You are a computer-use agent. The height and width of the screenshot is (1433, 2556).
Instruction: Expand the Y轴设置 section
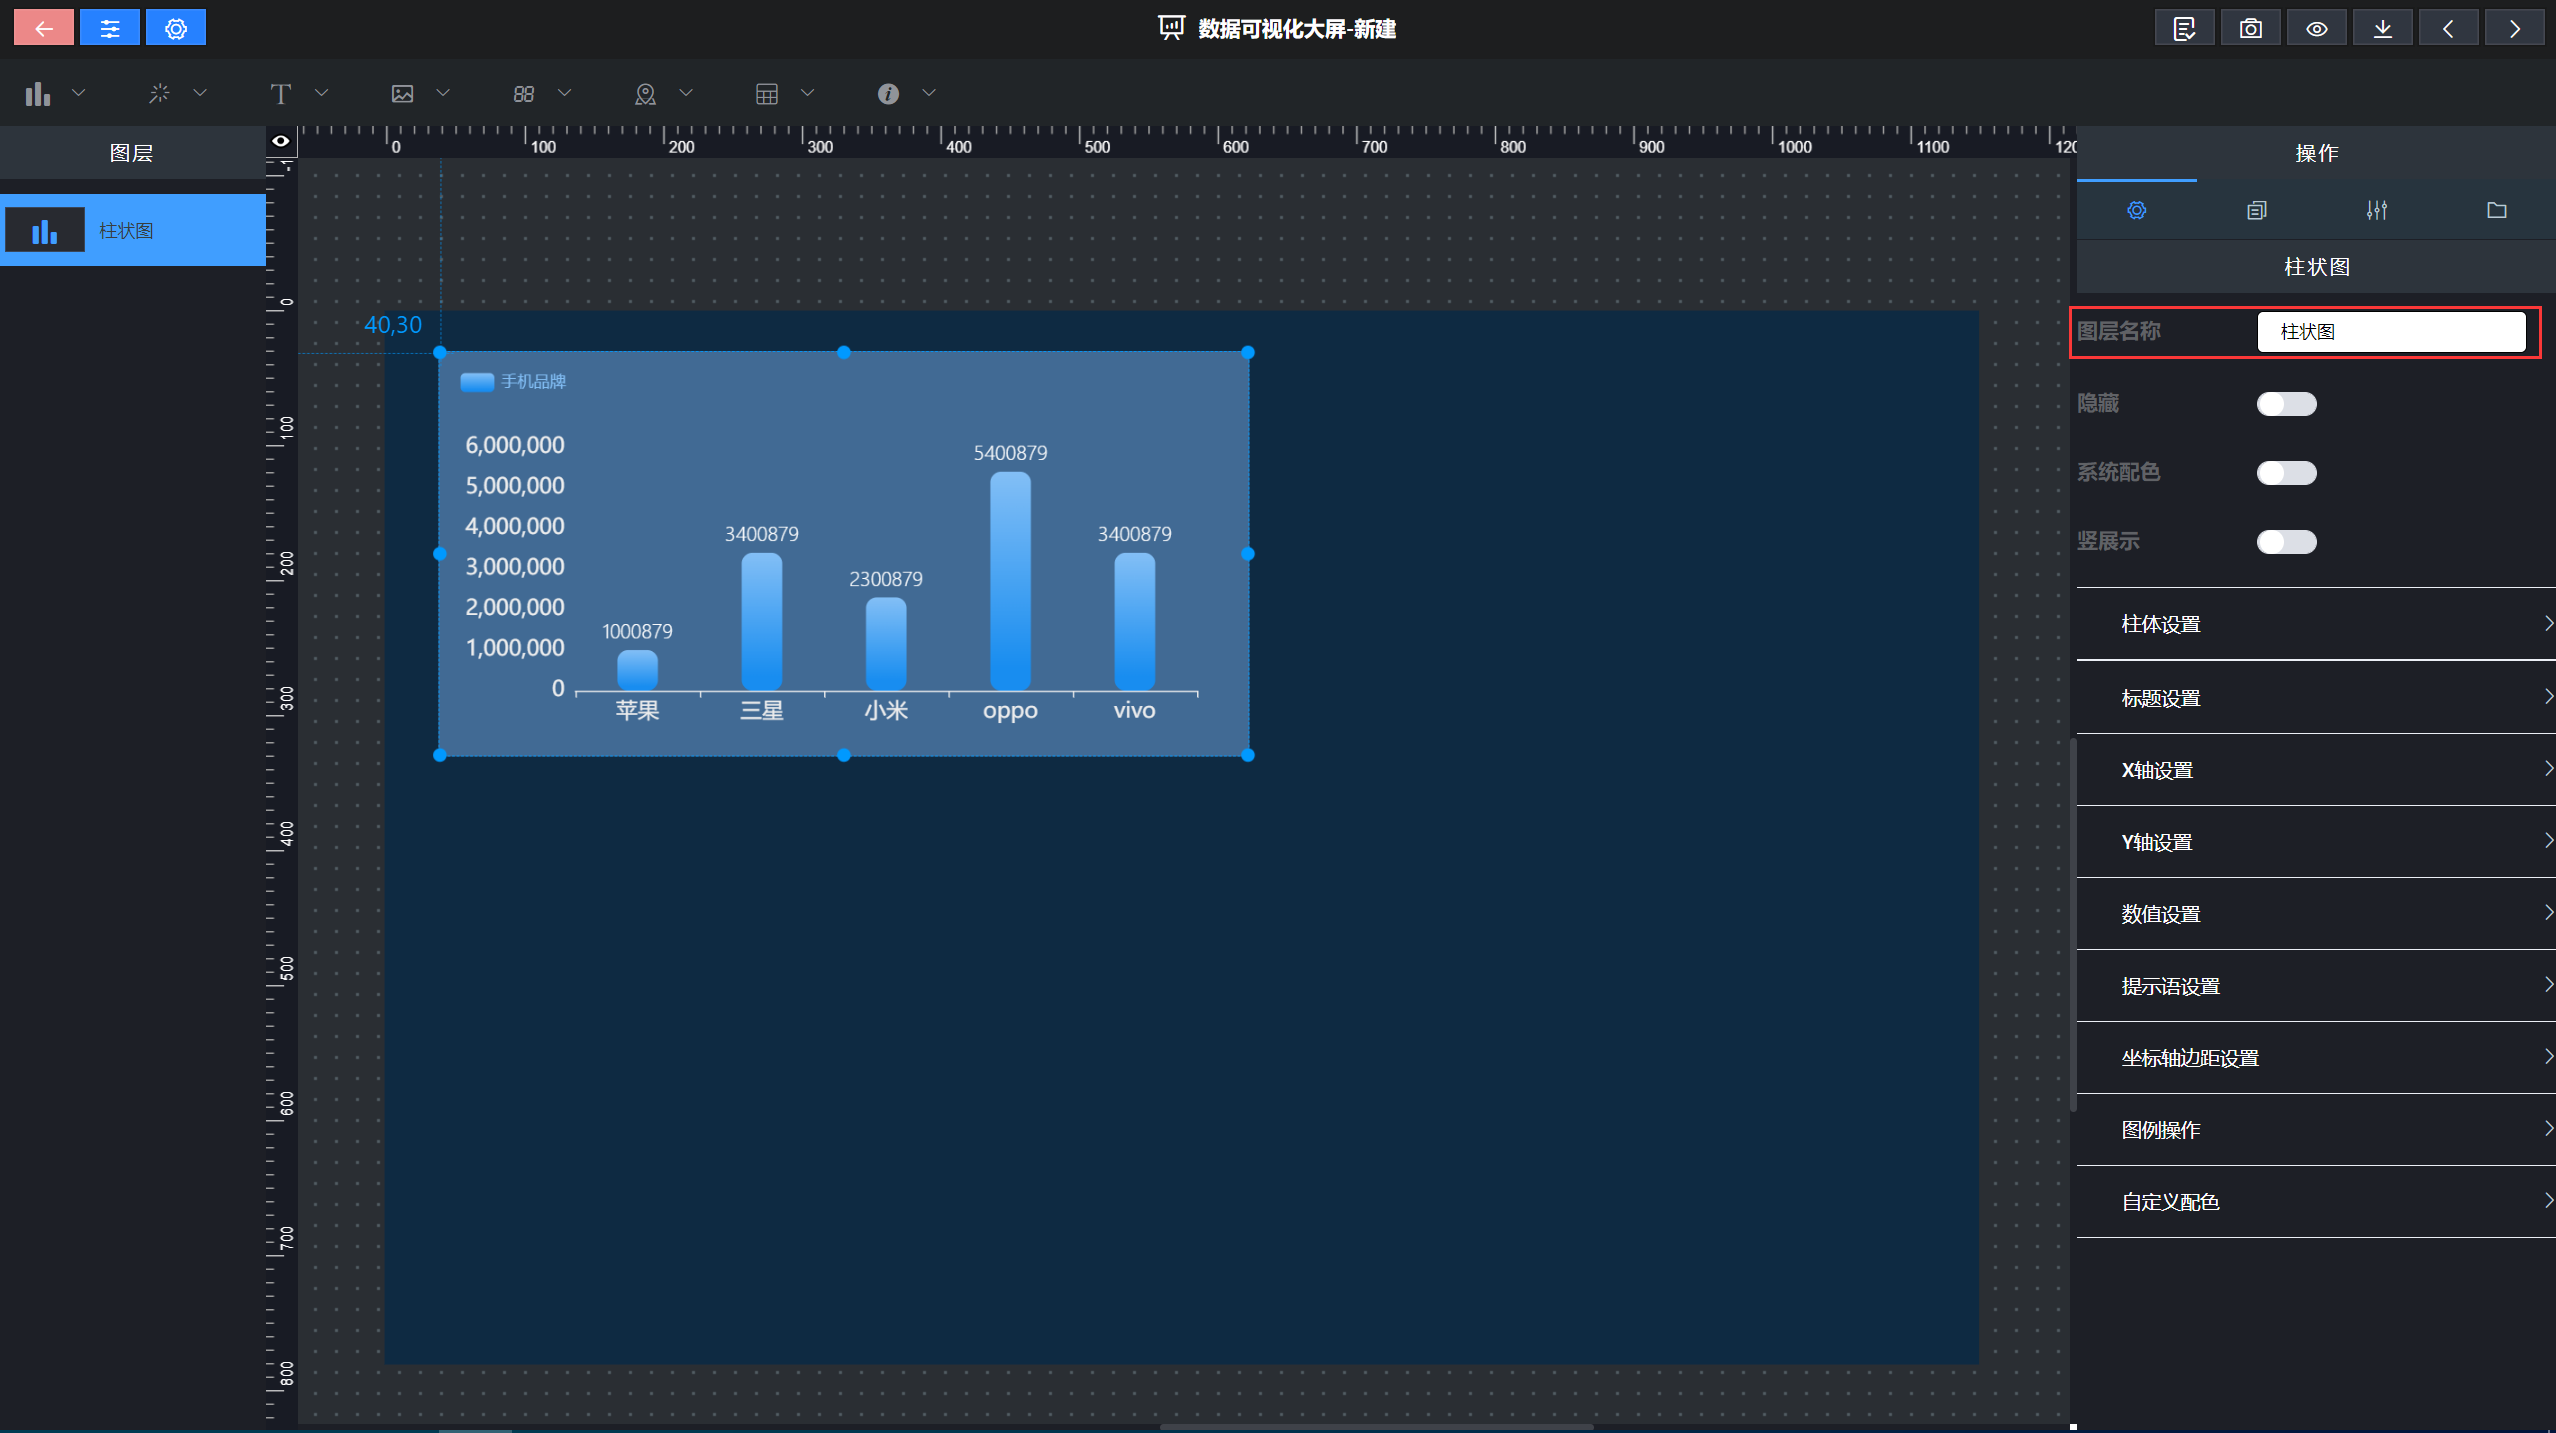click(x=2316, y=842)
